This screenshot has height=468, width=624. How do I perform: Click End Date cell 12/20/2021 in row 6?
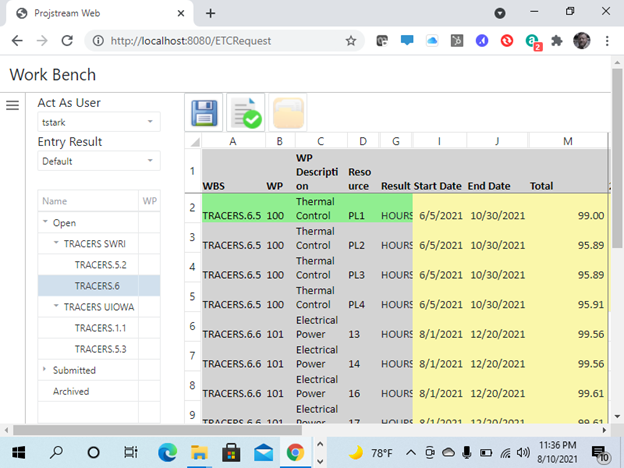tap(497, 327)
